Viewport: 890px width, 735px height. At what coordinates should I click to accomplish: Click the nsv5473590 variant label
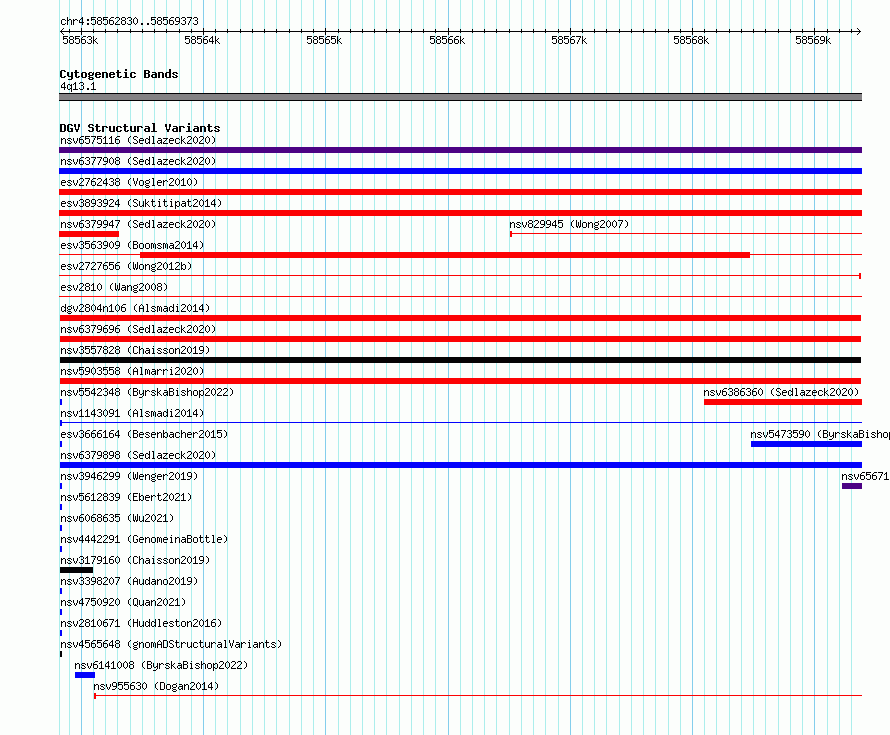click(x=820, y=434)
